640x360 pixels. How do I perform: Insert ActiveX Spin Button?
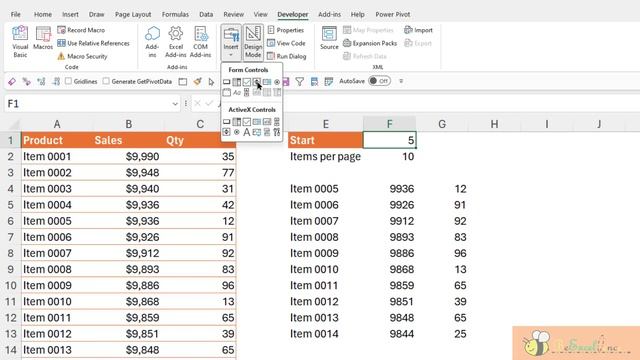tap(227, 132)
